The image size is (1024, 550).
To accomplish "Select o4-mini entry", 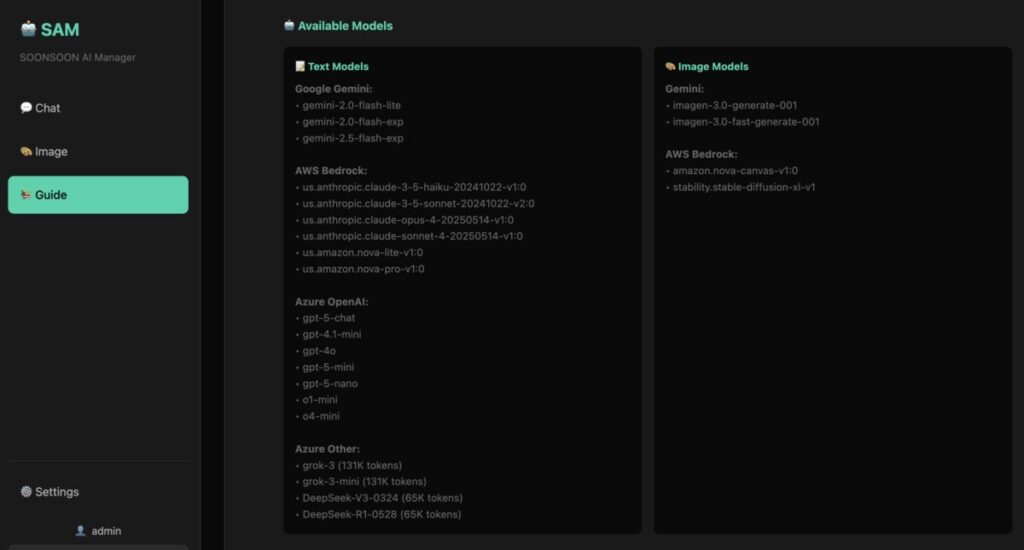I will tap(321, 416).
